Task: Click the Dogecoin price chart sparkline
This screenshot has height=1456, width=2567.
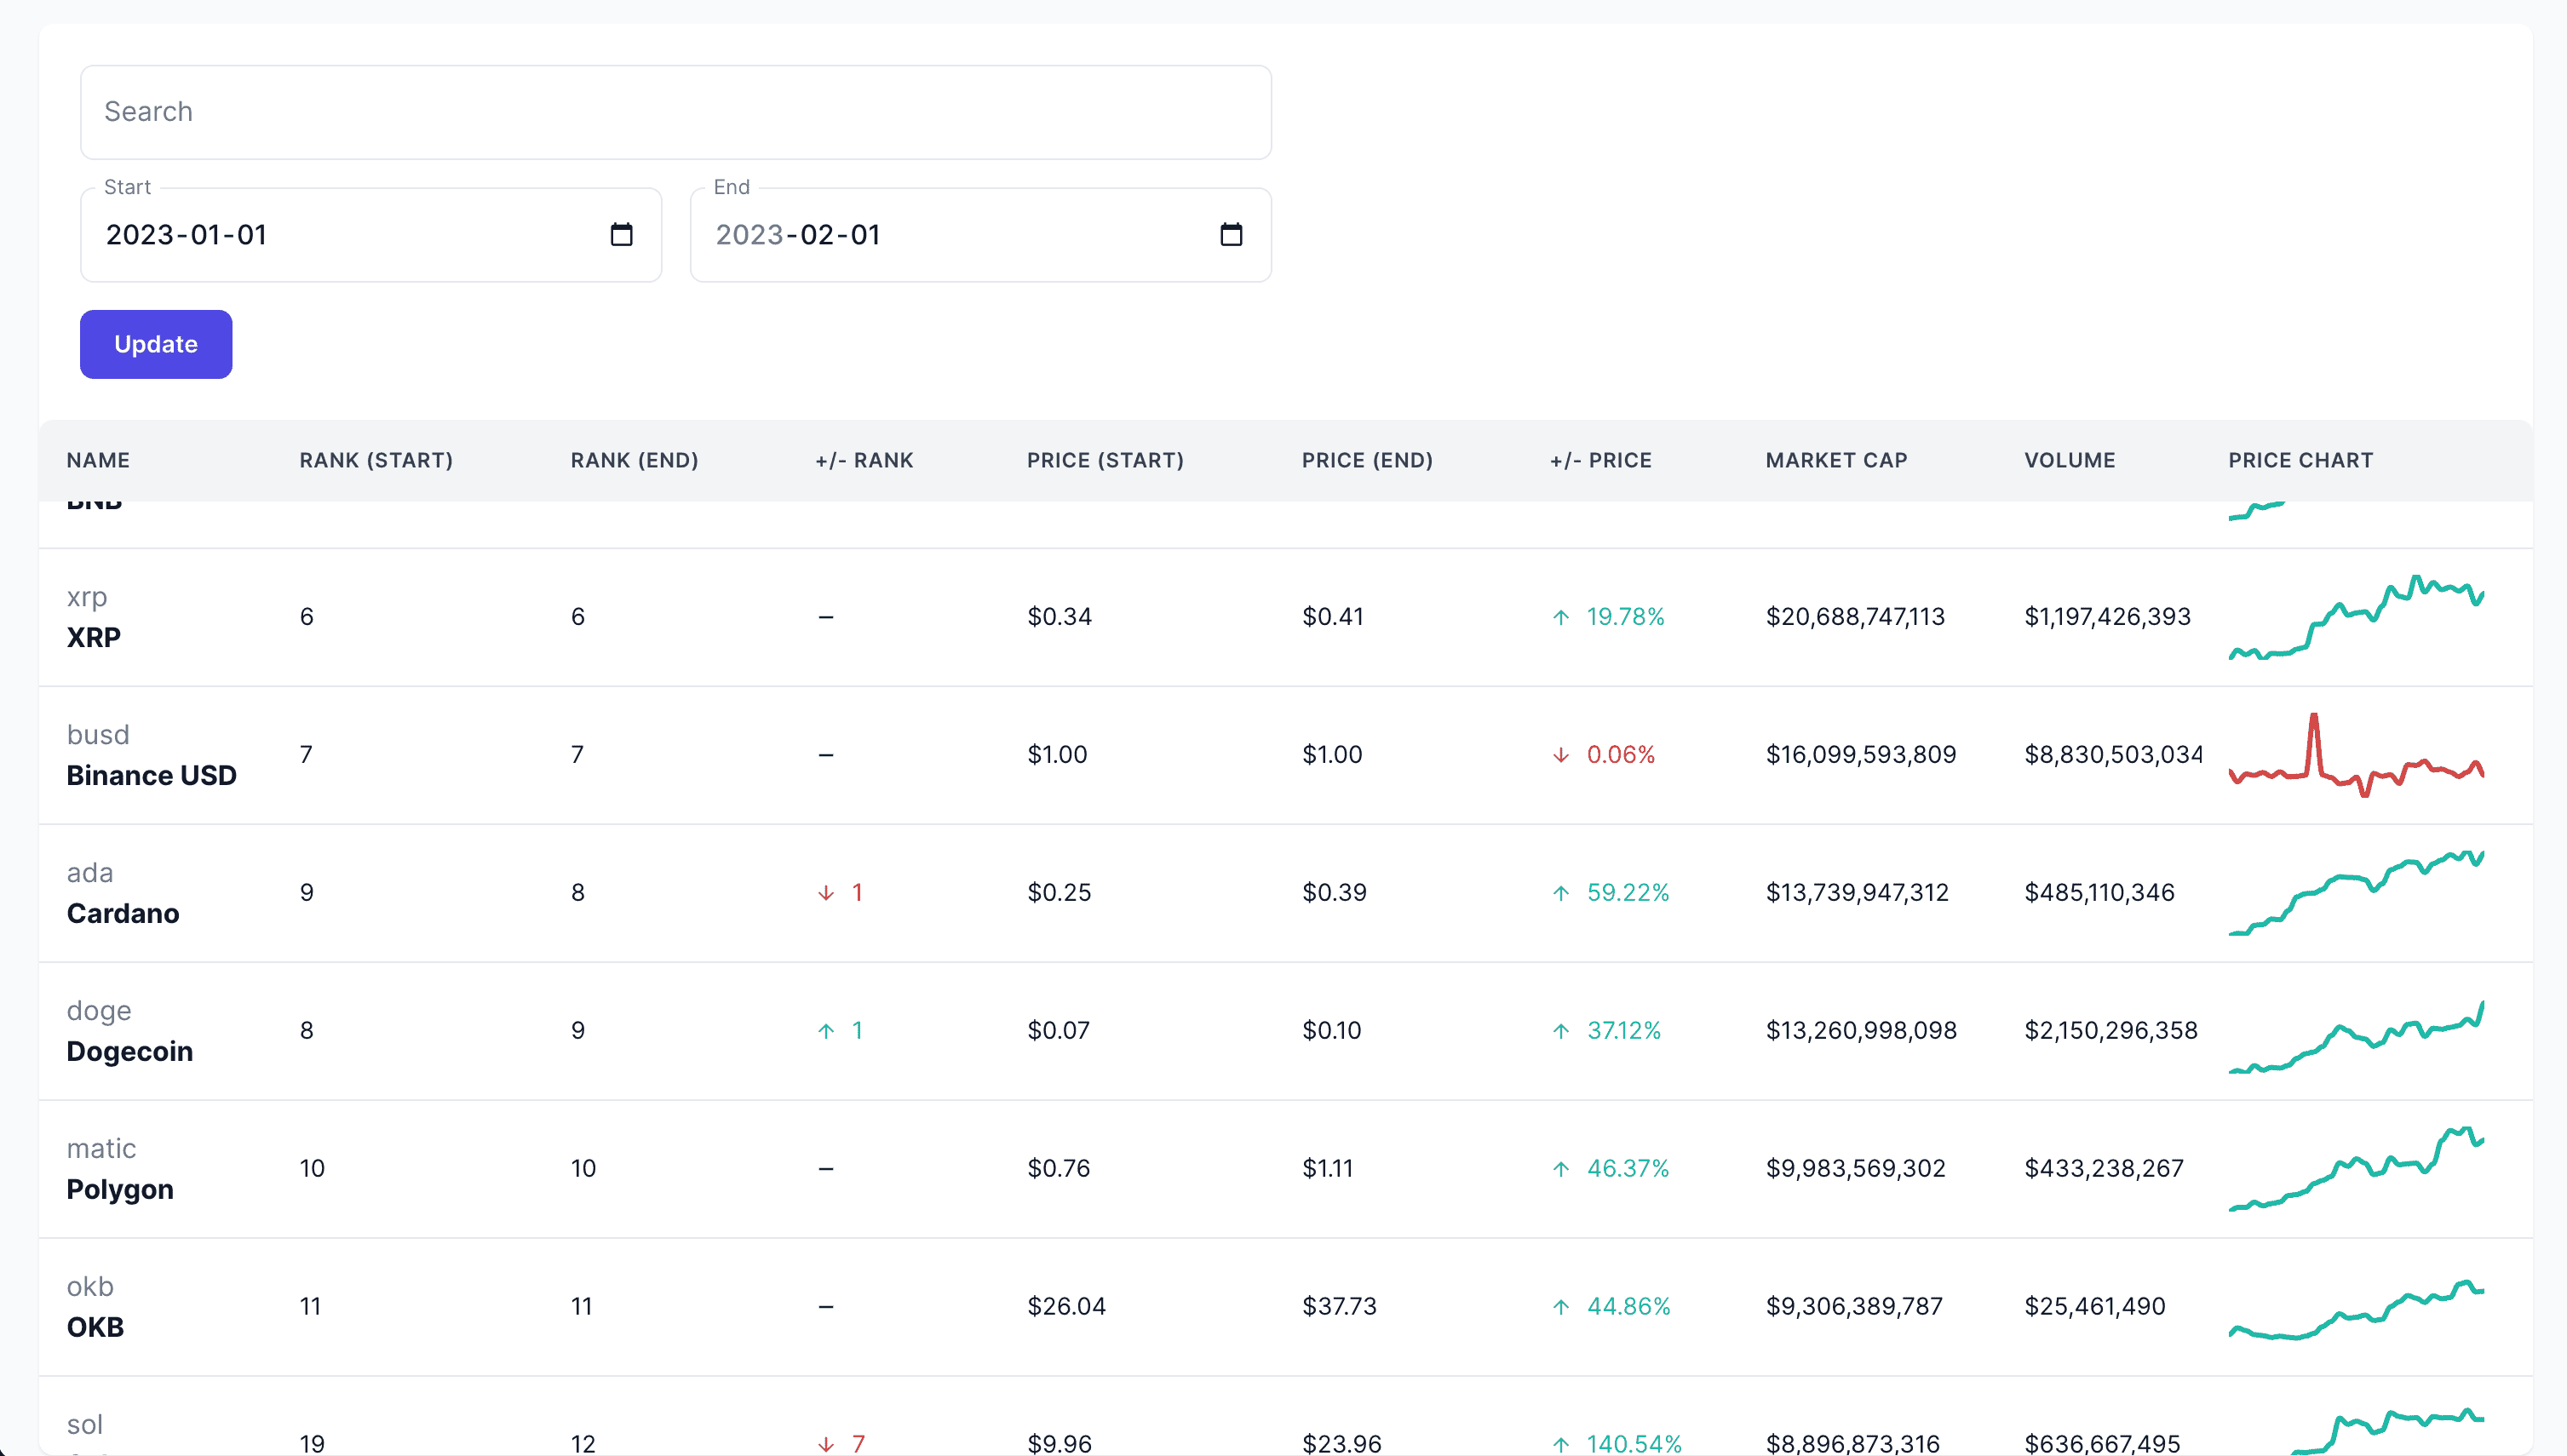Action: coord(2356,1036)
